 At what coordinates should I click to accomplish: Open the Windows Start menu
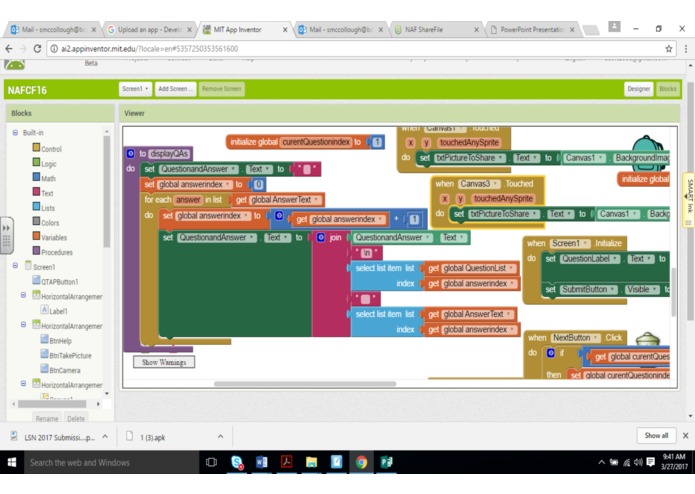[x=12, y=462]
